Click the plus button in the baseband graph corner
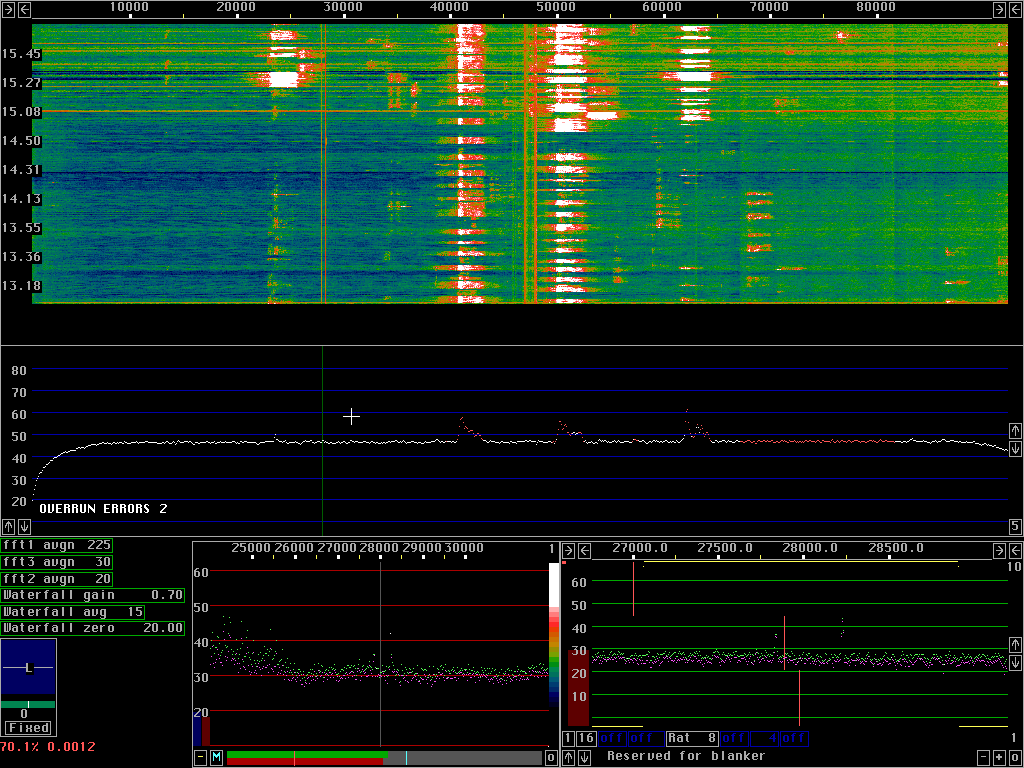The image size is (1024, 768). coord(999,758)
